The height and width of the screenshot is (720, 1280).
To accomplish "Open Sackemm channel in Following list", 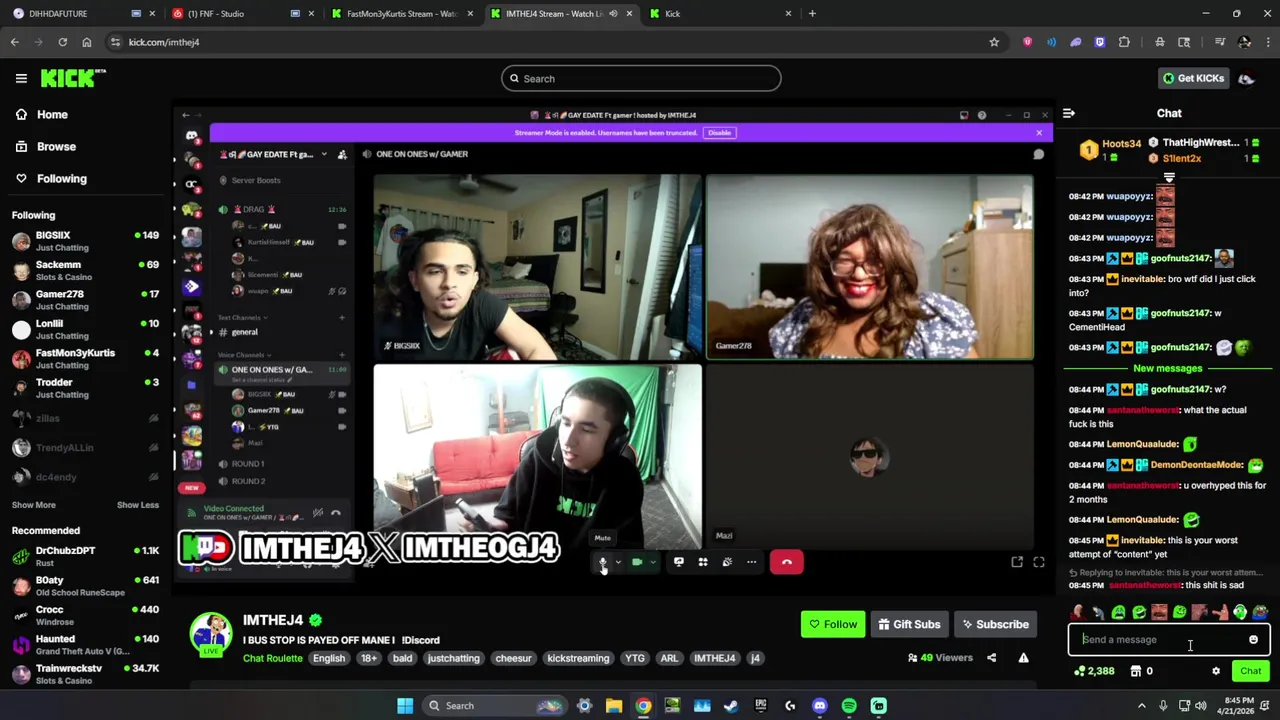I will tap(85, 270).
